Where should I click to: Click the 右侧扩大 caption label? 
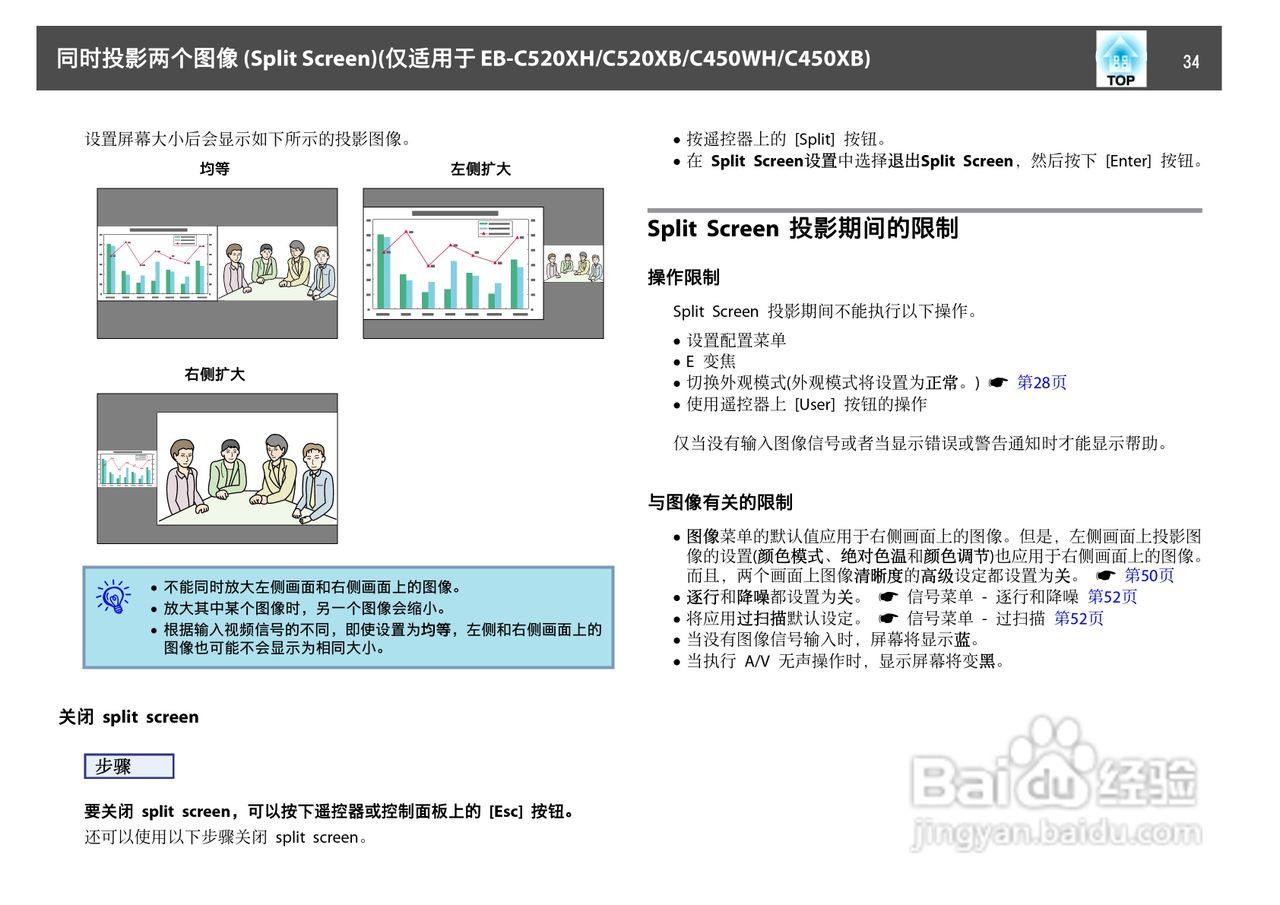point(214,374)
